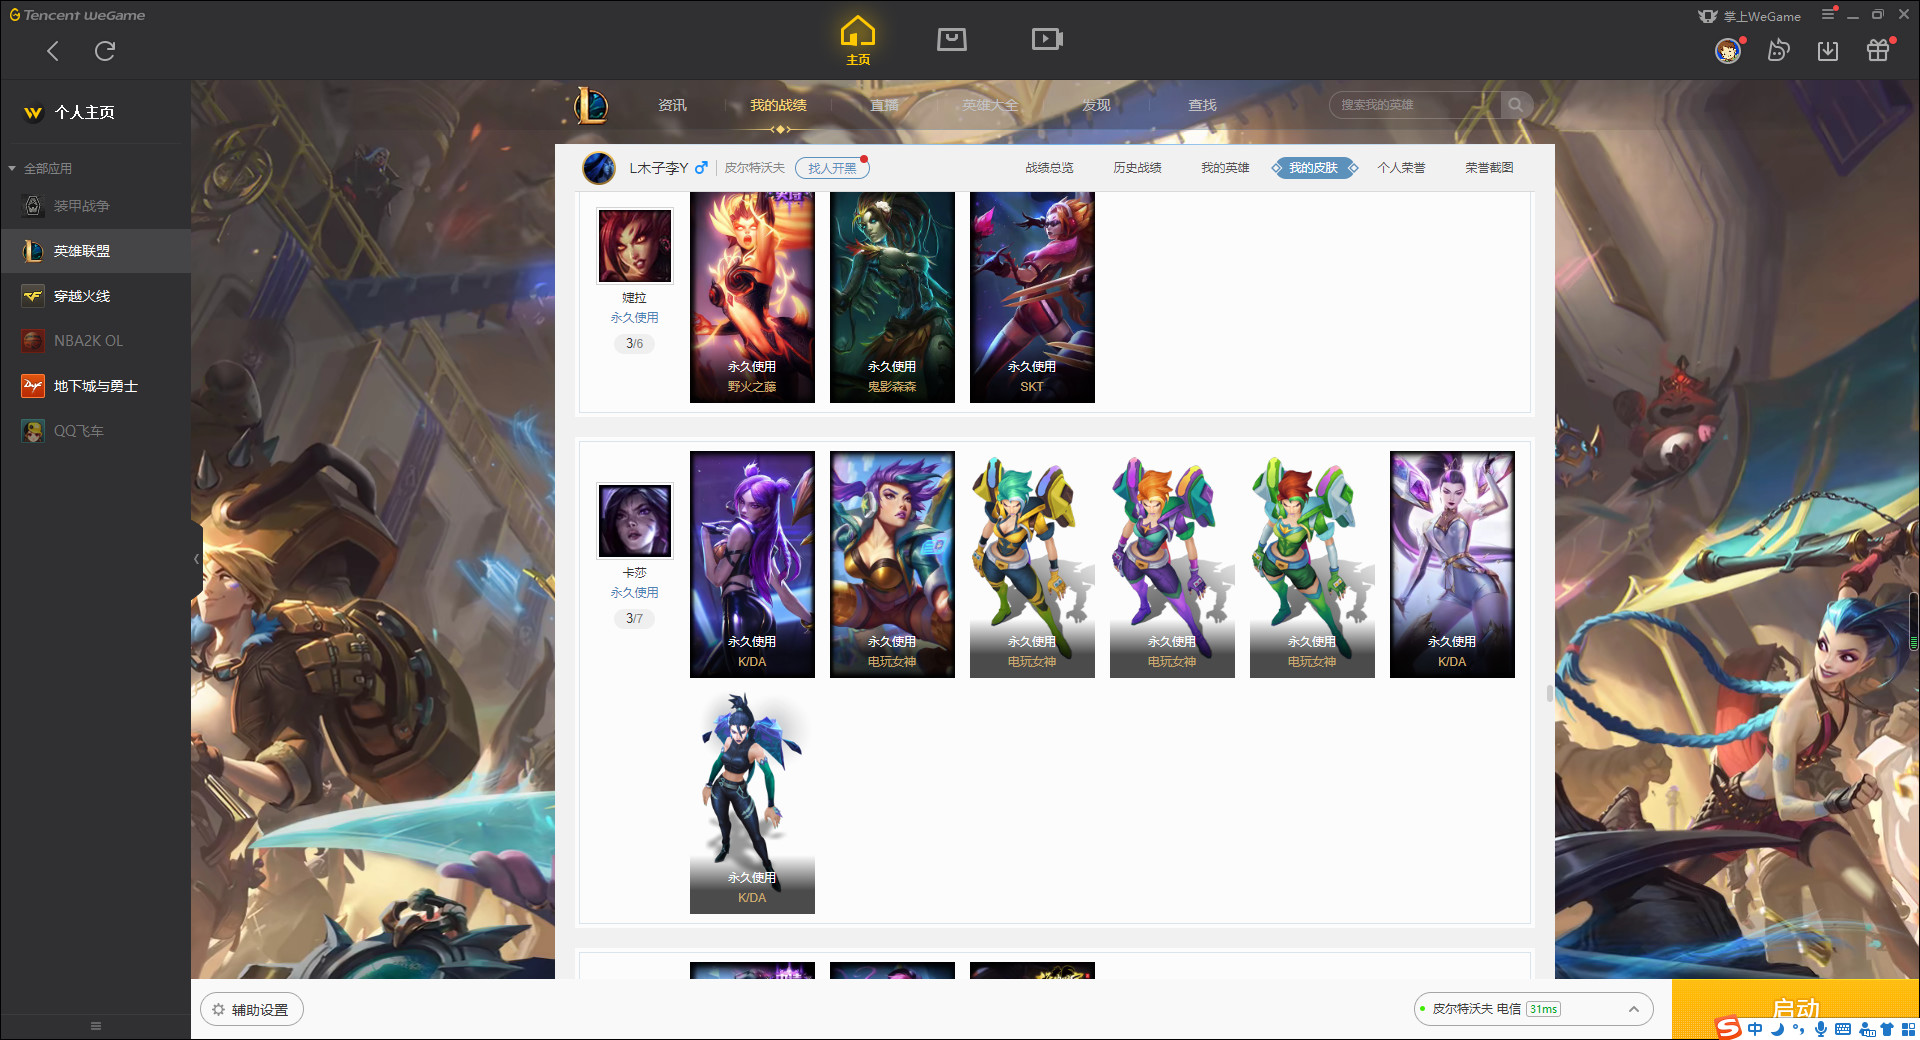Switch to the 英雄大全 tab
The width and height of the screenshot is (1920, 1040).
pos(990,105)
